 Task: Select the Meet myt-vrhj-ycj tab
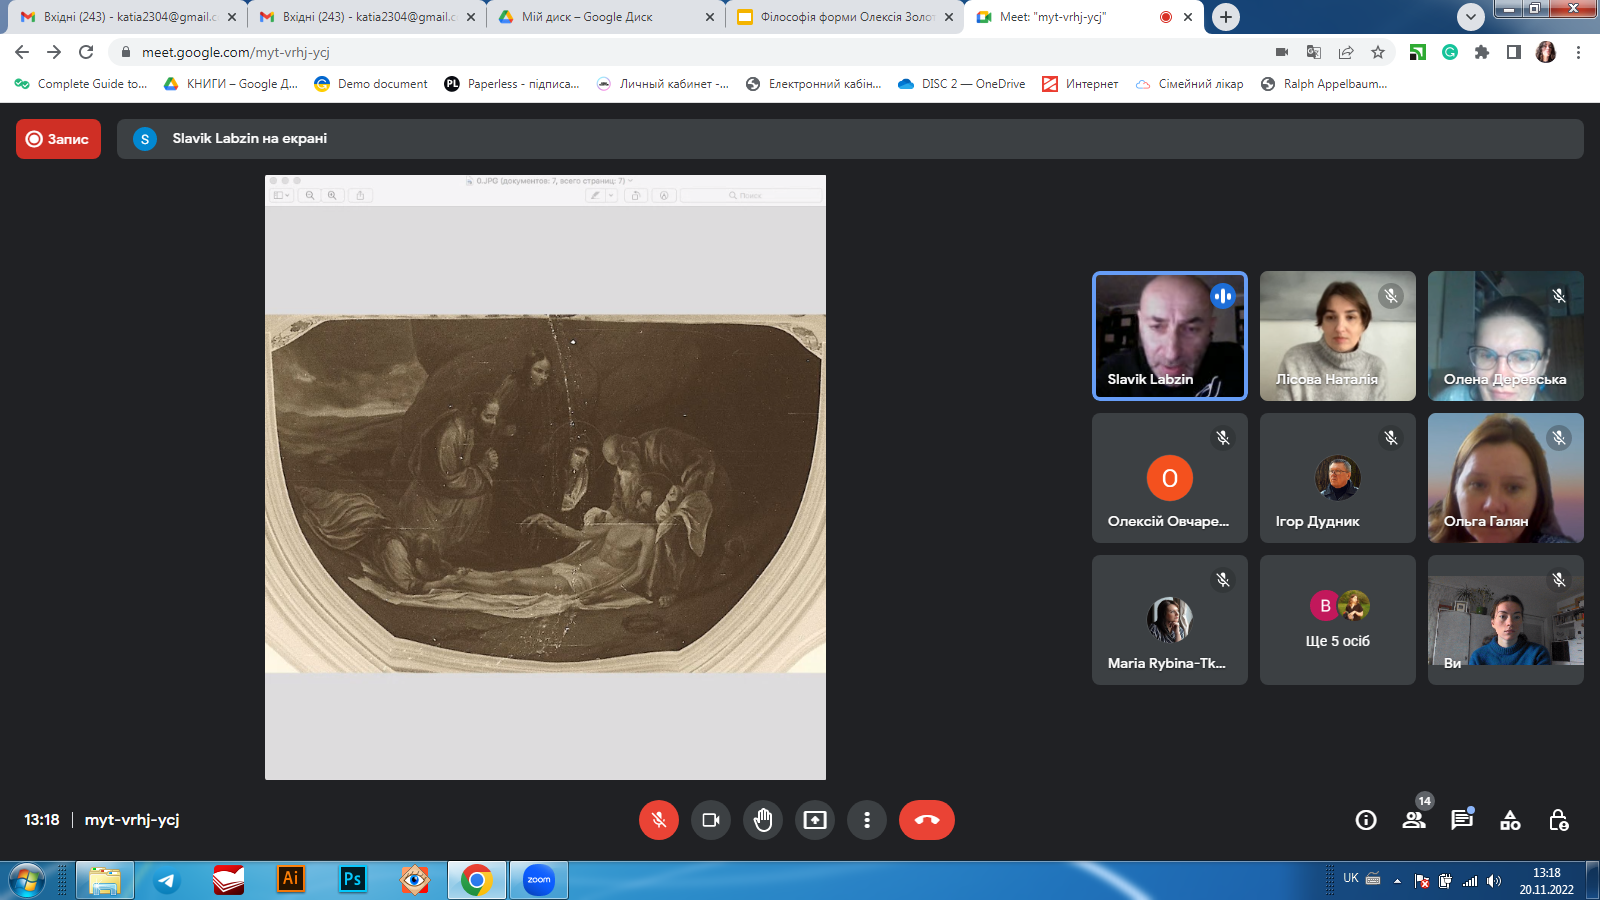click(1084, 17)
